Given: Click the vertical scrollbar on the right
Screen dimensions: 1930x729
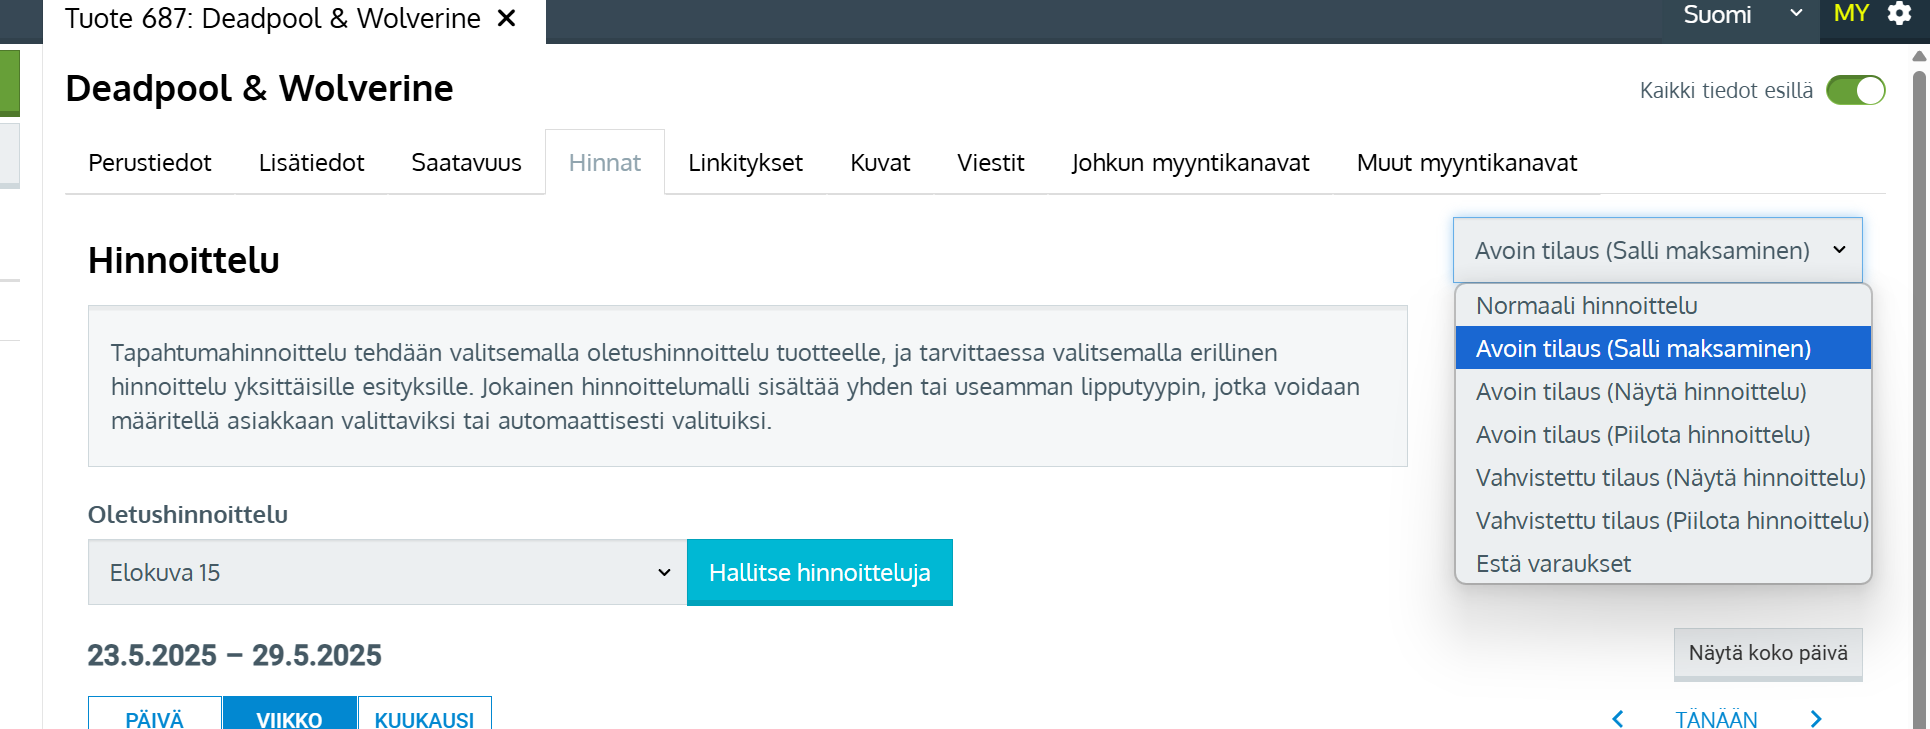Looking at the screenshot, I should 1918,400.
